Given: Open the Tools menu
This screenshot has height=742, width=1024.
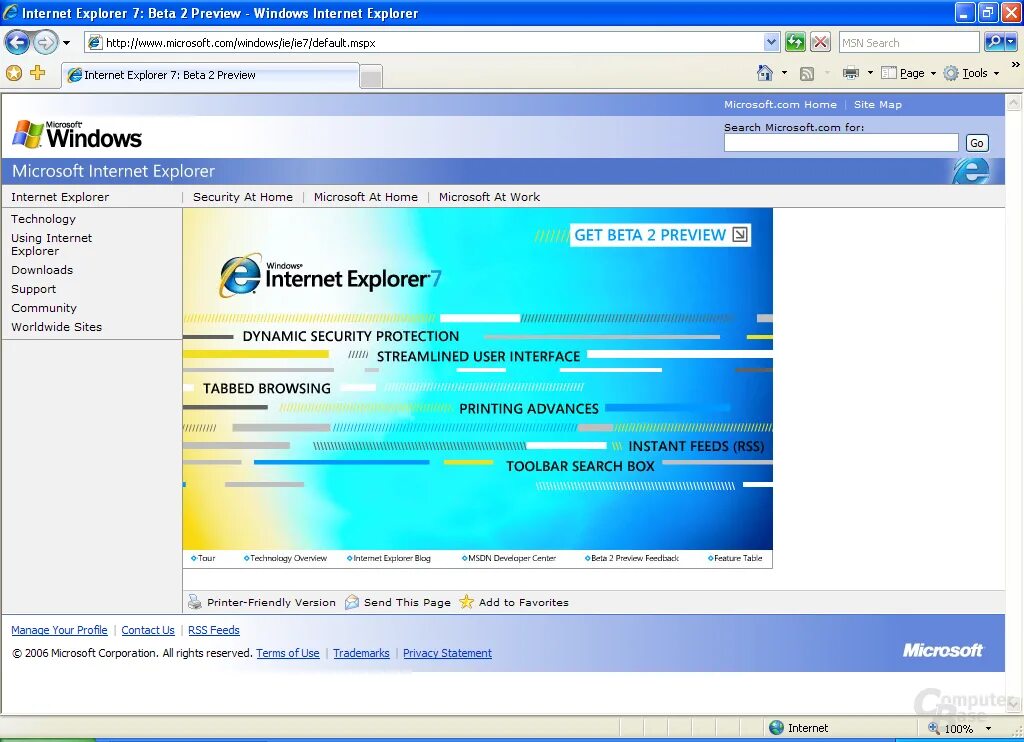Looking at the screenshot, I should (971, 73).
